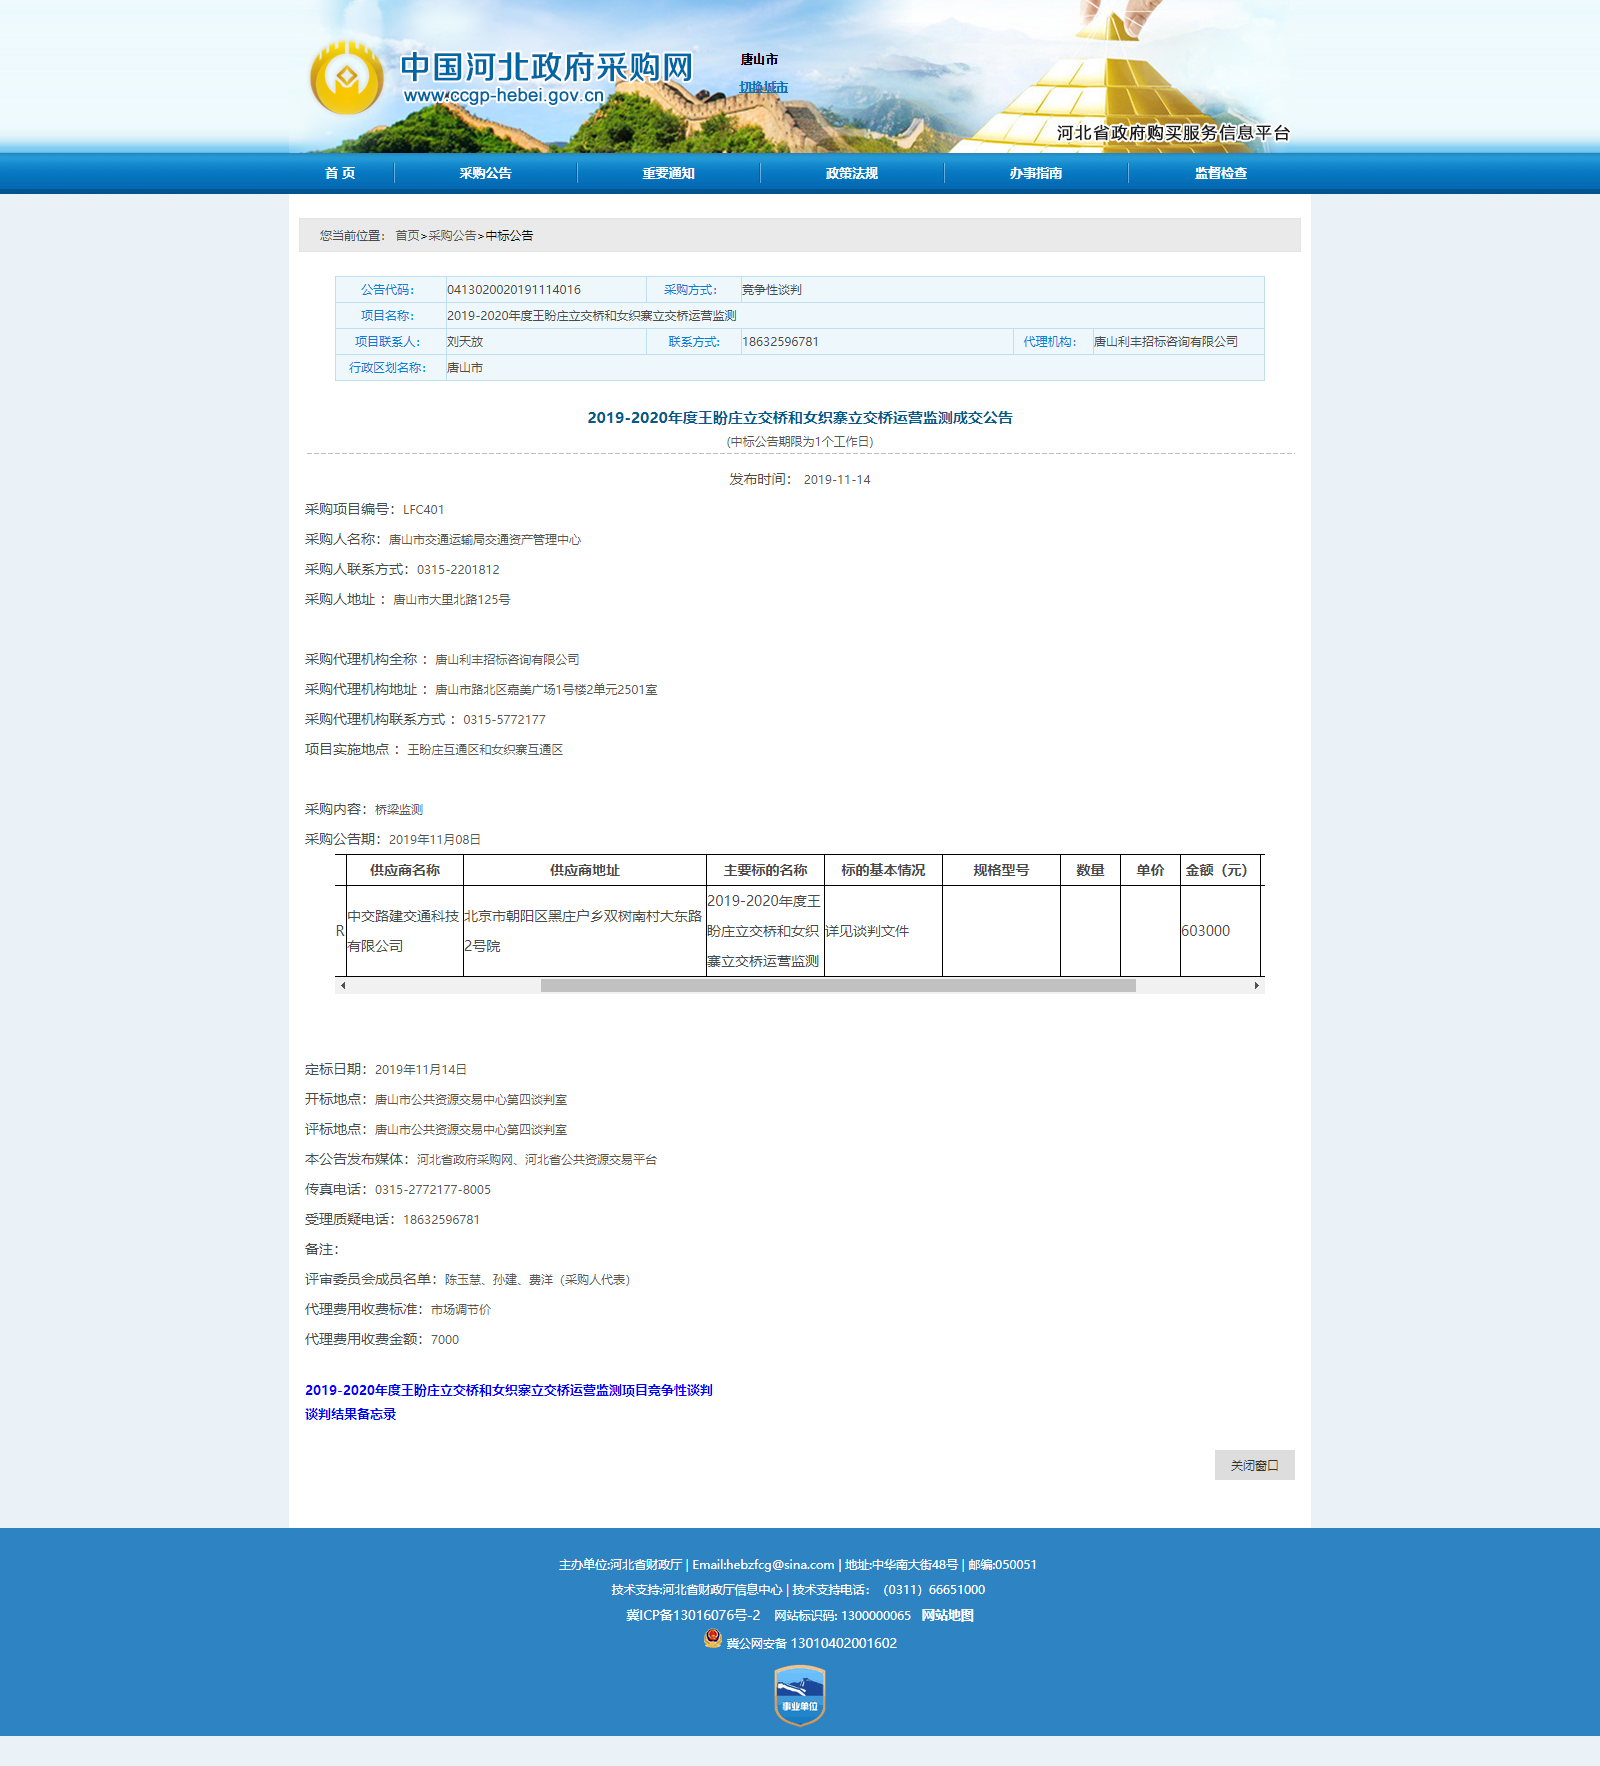1600x1766 pixels.
Task: Click the 规格型号 column header
Action: (x=1001, y=870)
